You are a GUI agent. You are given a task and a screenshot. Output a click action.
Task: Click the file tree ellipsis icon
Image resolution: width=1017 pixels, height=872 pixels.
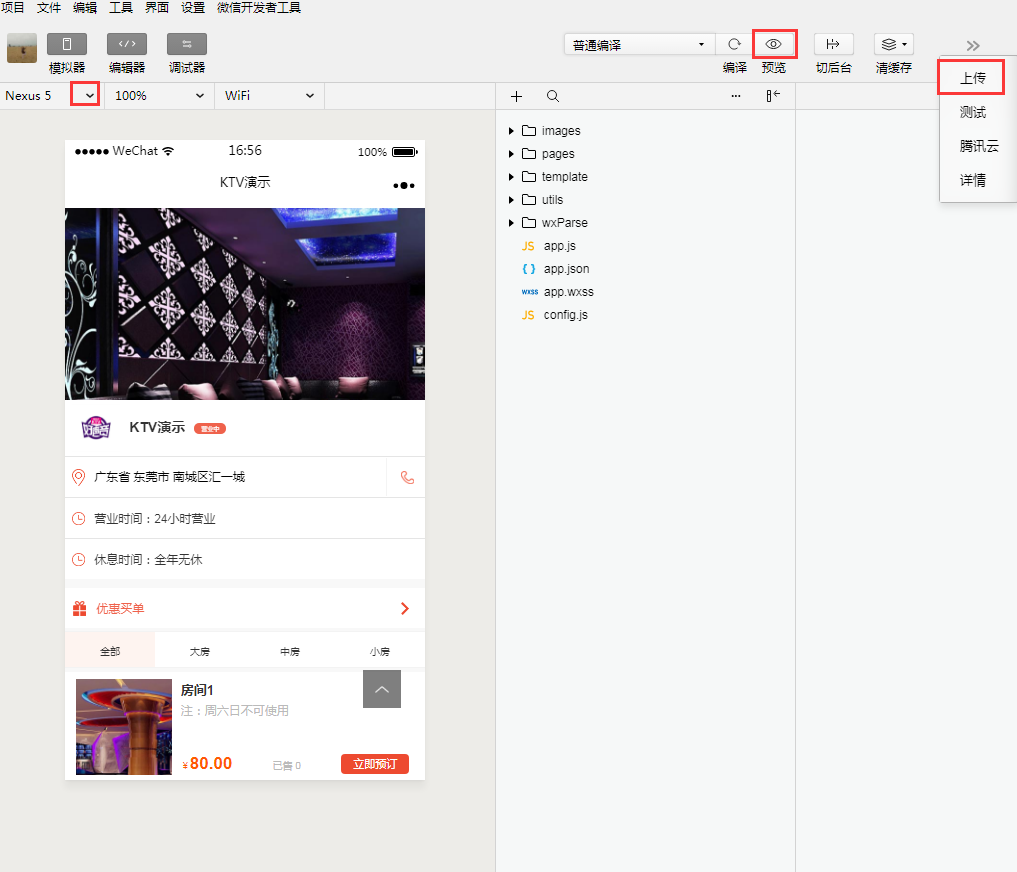(736, 96)
